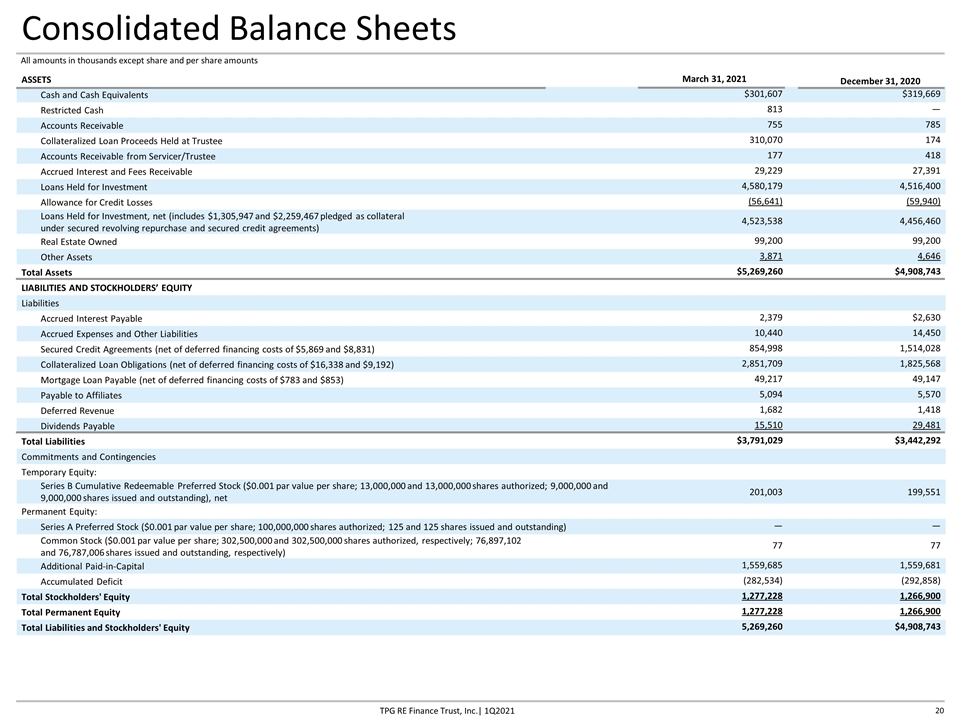Image resolution: width=960 pixels, height=720 pixels.
Task: Click "Collateralized Loan Proceeds Held at Trustee" label
Action: click(x=131, y=141)
